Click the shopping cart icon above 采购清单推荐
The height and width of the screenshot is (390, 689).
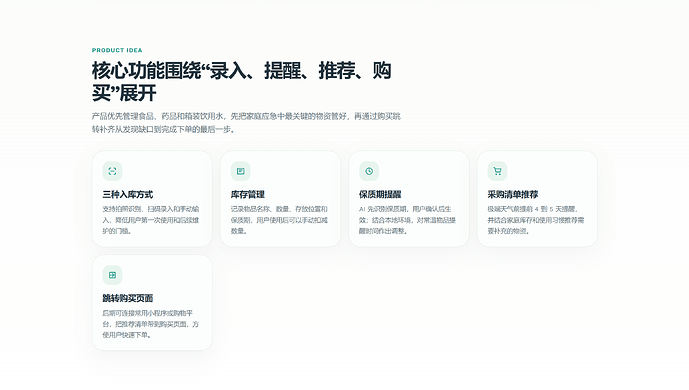(497, 171)
